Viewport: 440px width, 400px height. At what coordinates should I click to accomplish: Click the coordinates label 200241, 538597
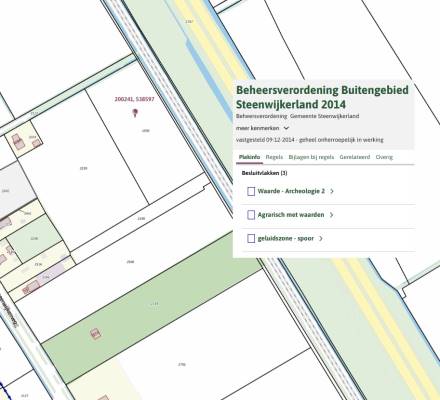[135, 99]
